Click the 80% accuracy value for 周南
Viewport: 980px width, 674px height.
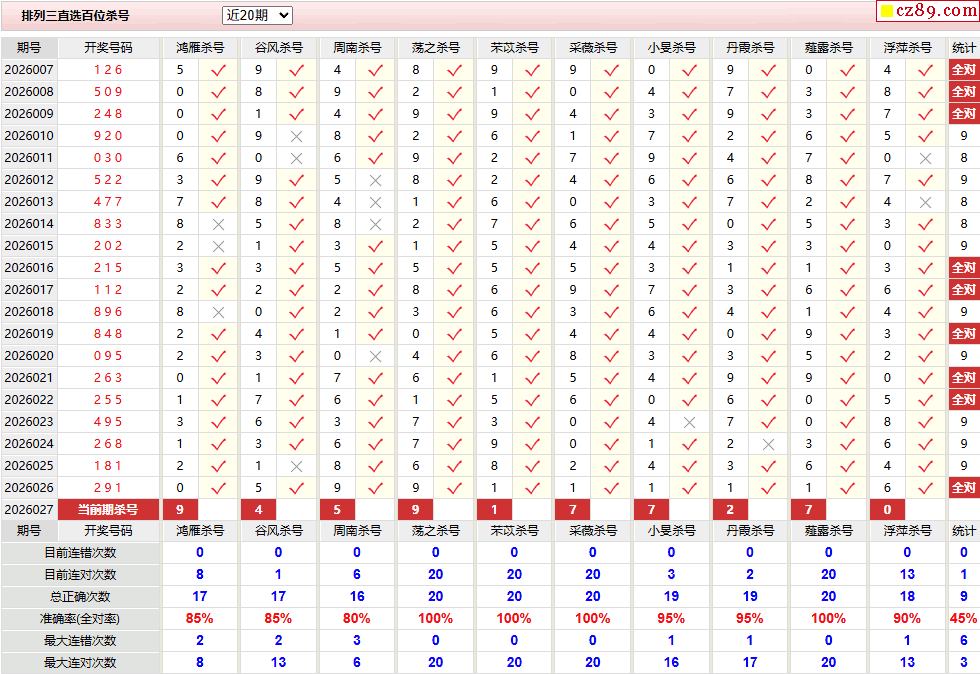pos(356,618)
